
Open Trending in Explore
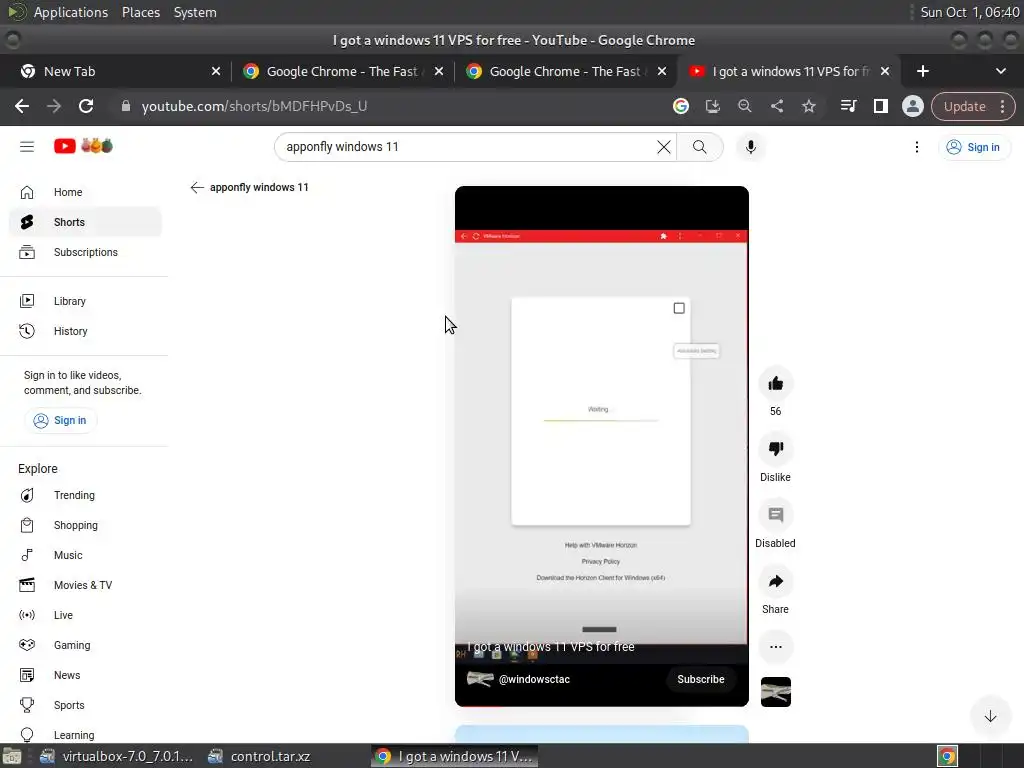point(85,495)
